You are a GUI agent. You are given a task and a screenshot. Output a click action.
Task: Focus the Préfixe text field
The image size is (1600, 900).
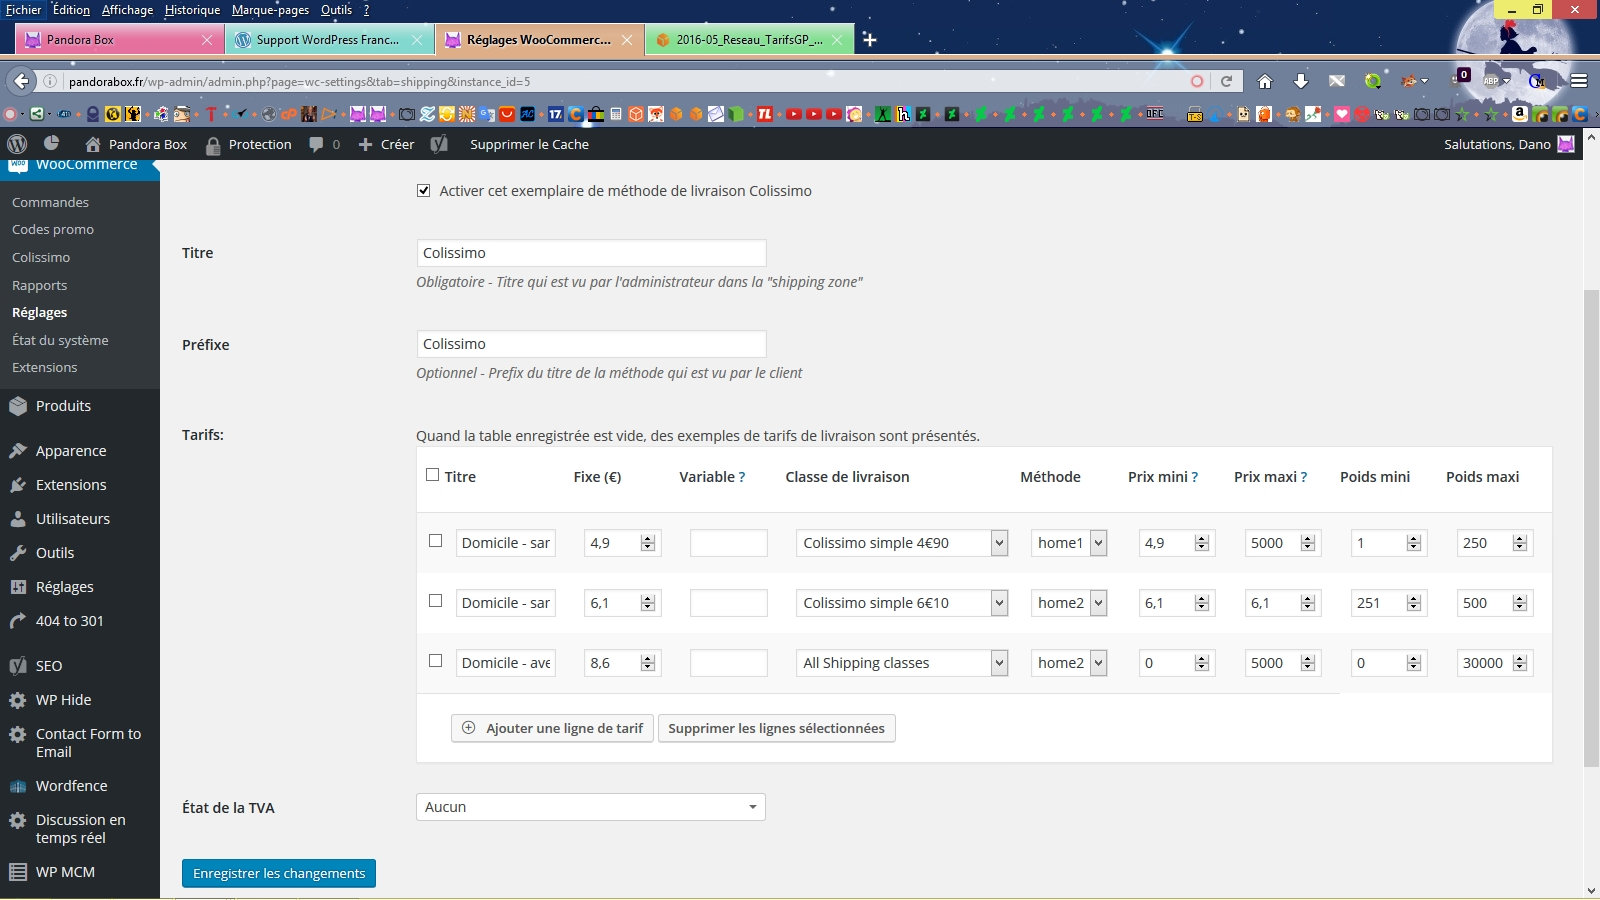point(591,344)
